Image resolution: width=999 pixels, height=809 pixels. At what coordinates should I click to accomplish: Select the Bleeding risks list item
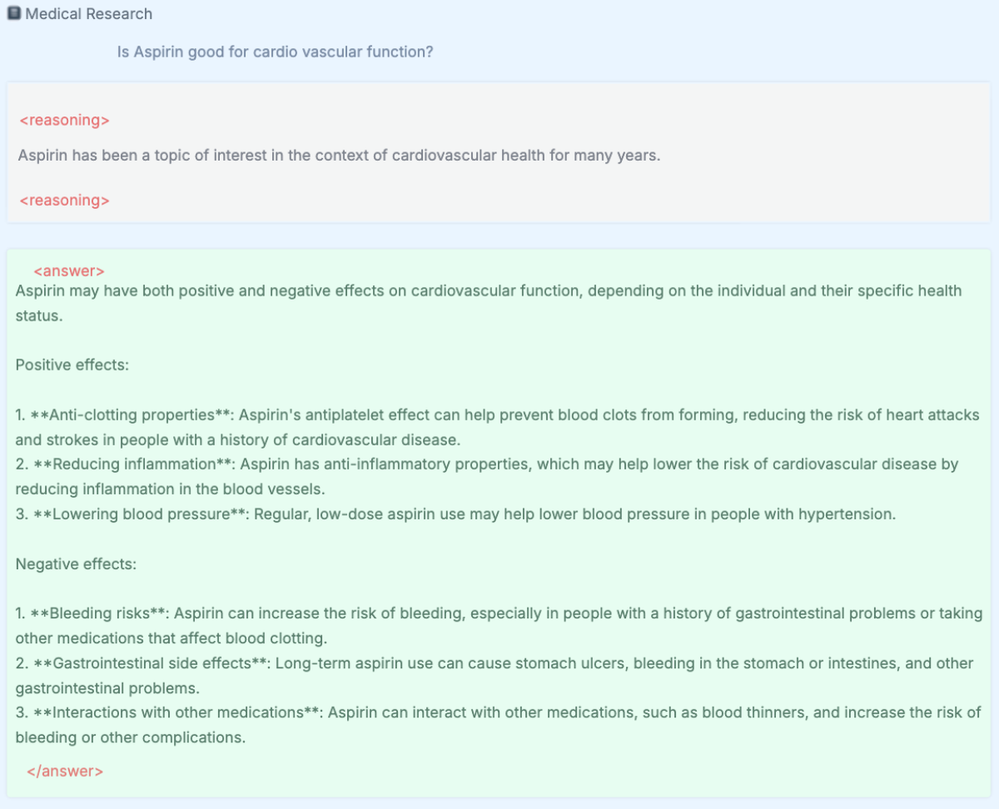pos(498,625)
